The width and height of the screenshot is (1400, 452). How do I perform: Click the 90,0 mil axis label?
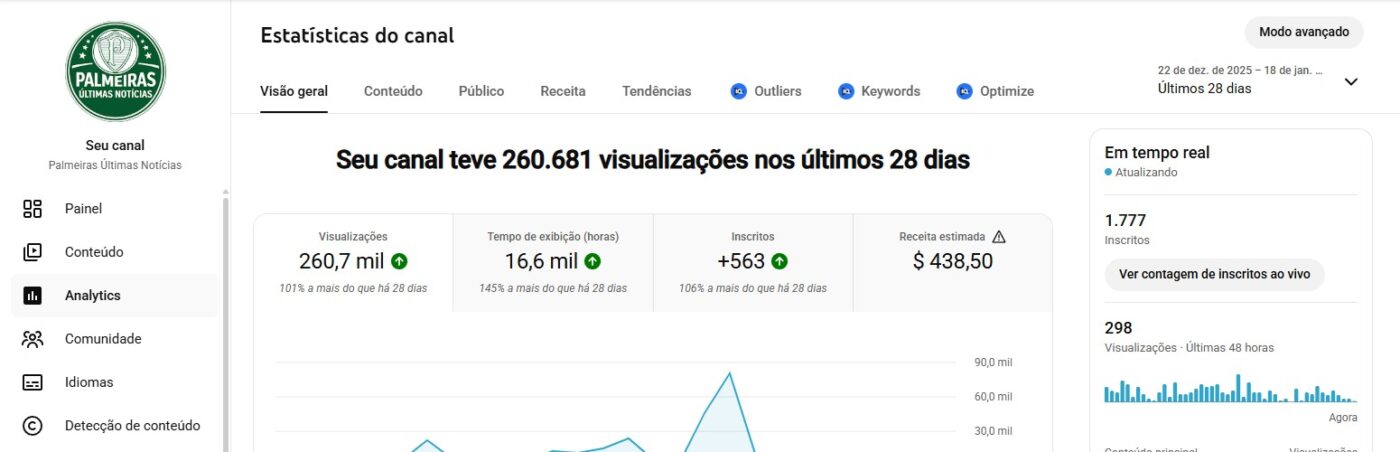pos(994,363)
